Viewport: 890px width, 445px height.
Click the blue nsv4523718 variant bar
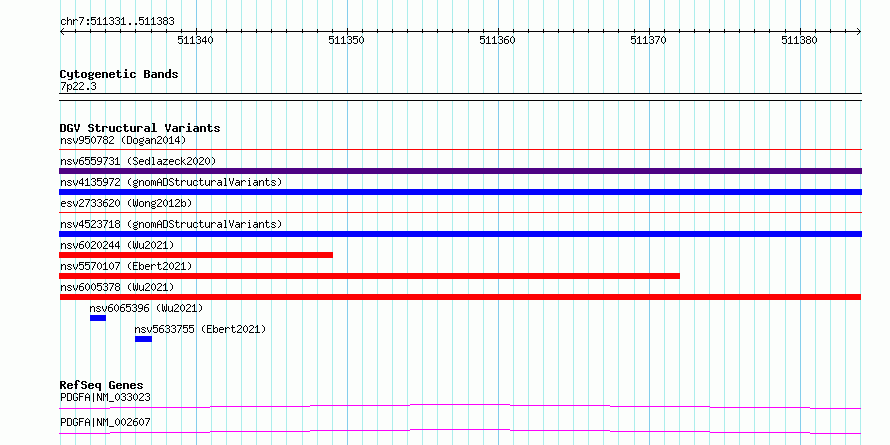tap(460, 234)
